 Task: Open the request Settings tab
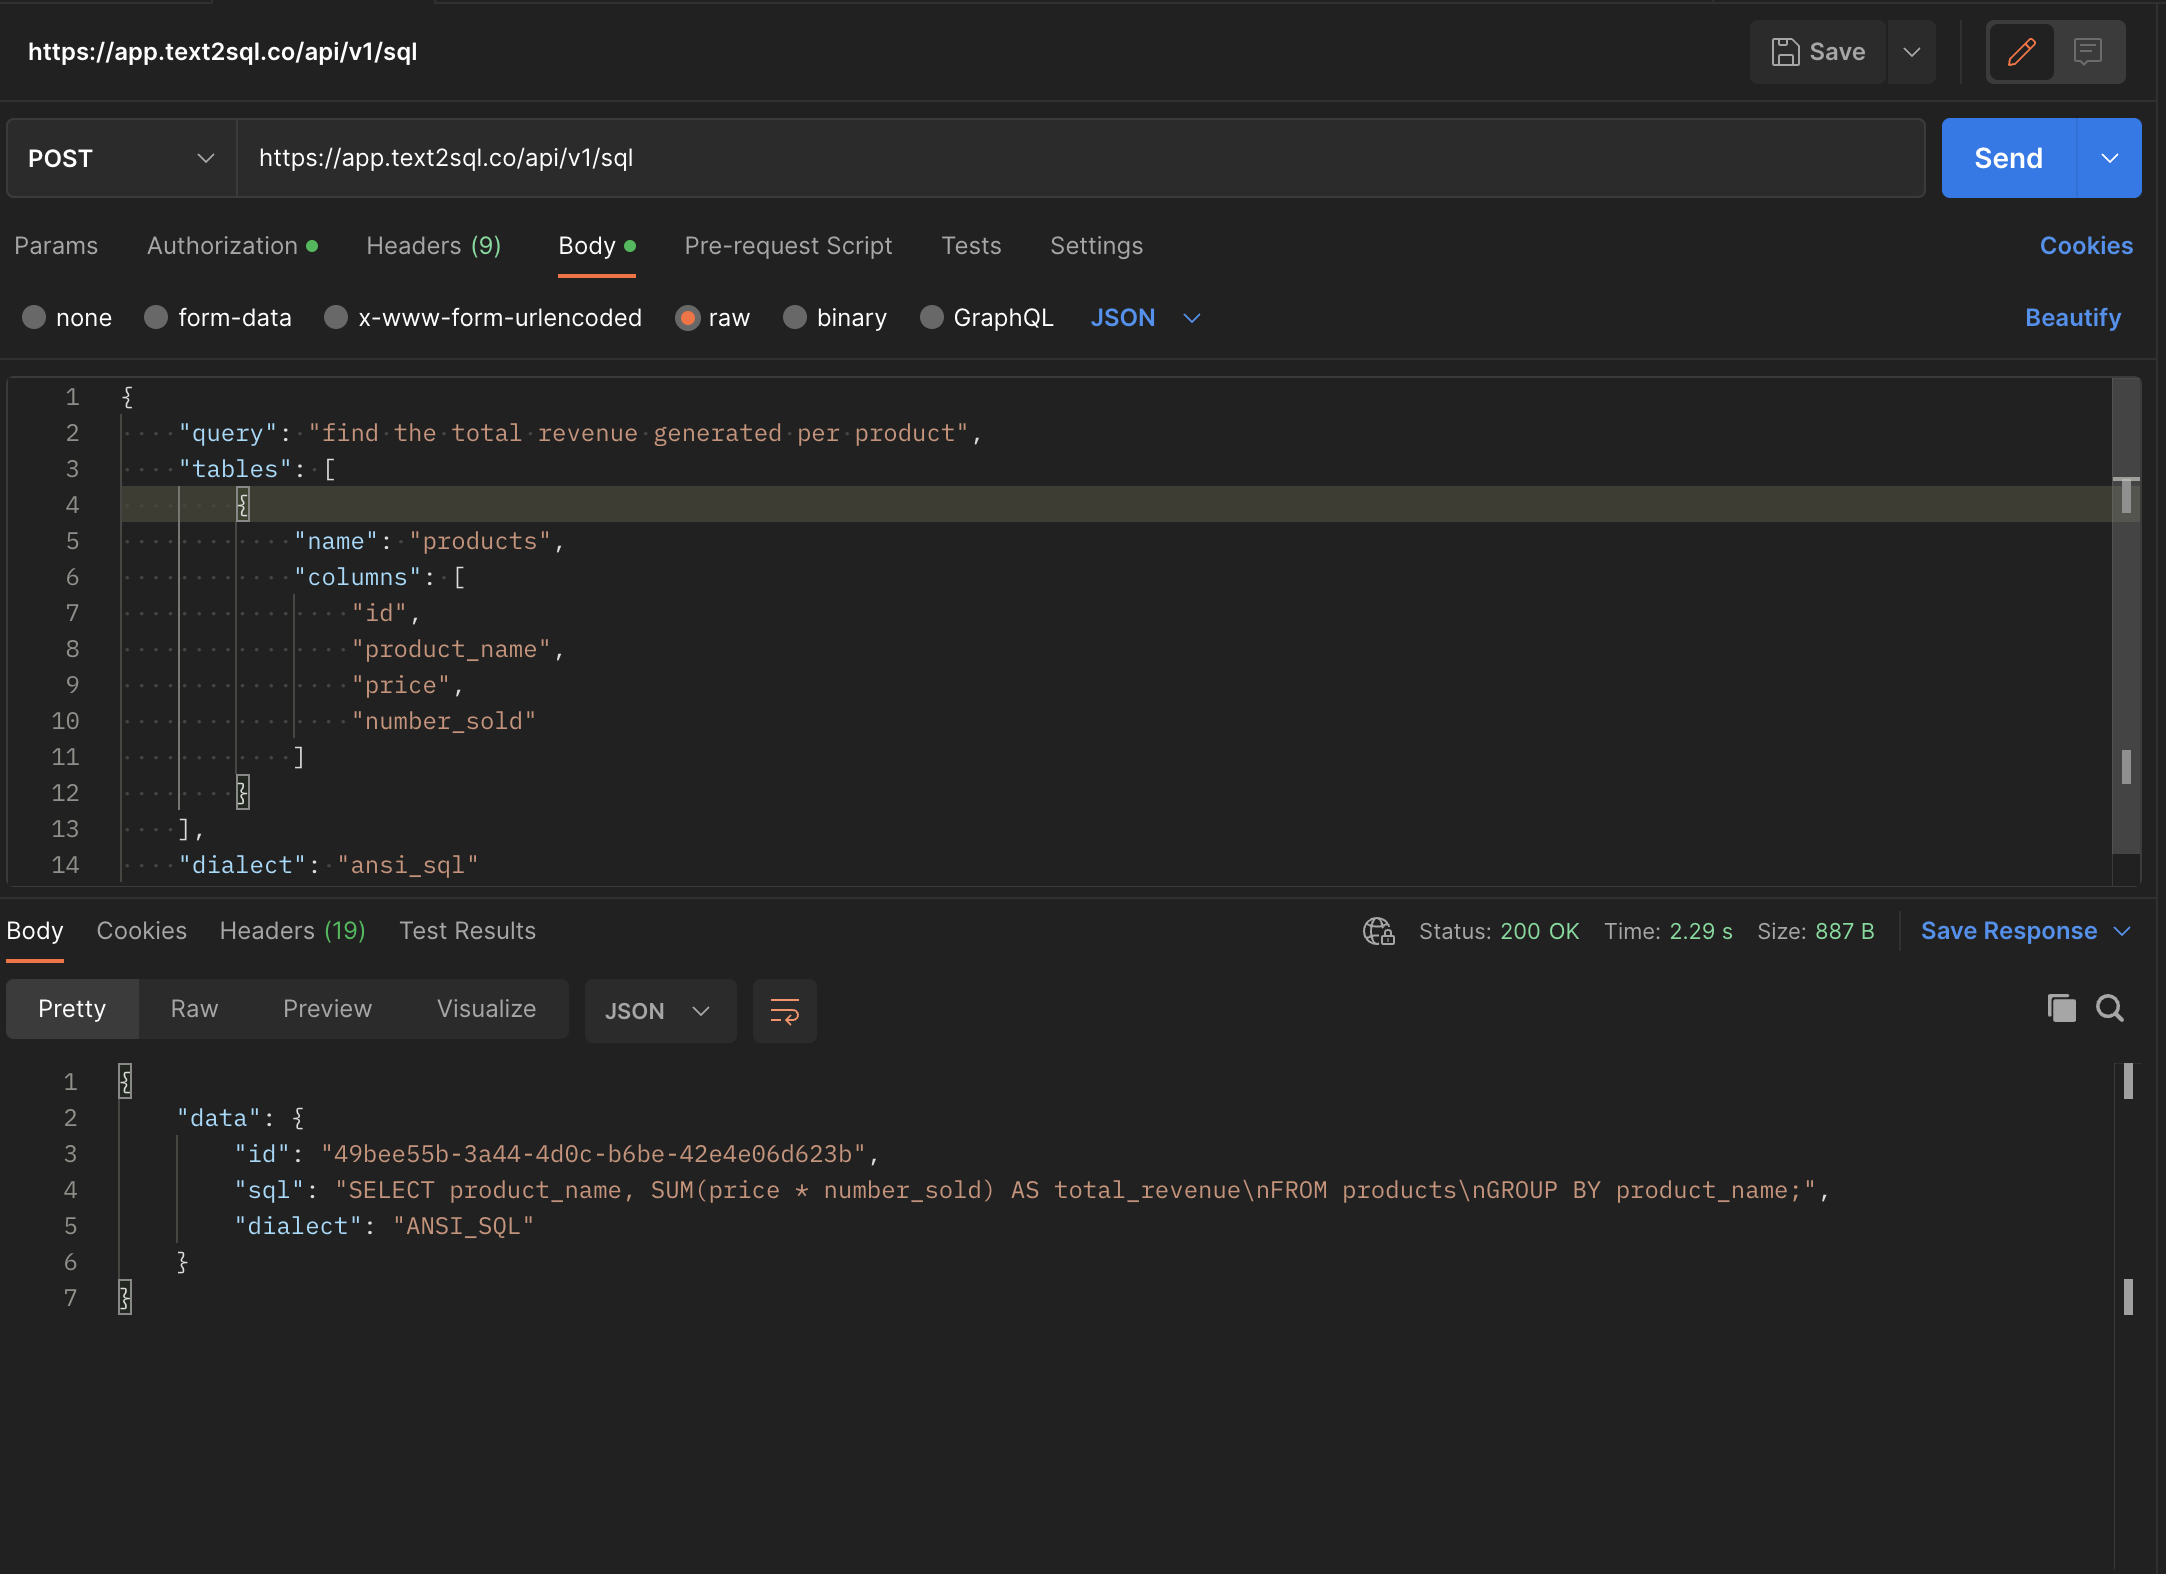coord(1096,246)
